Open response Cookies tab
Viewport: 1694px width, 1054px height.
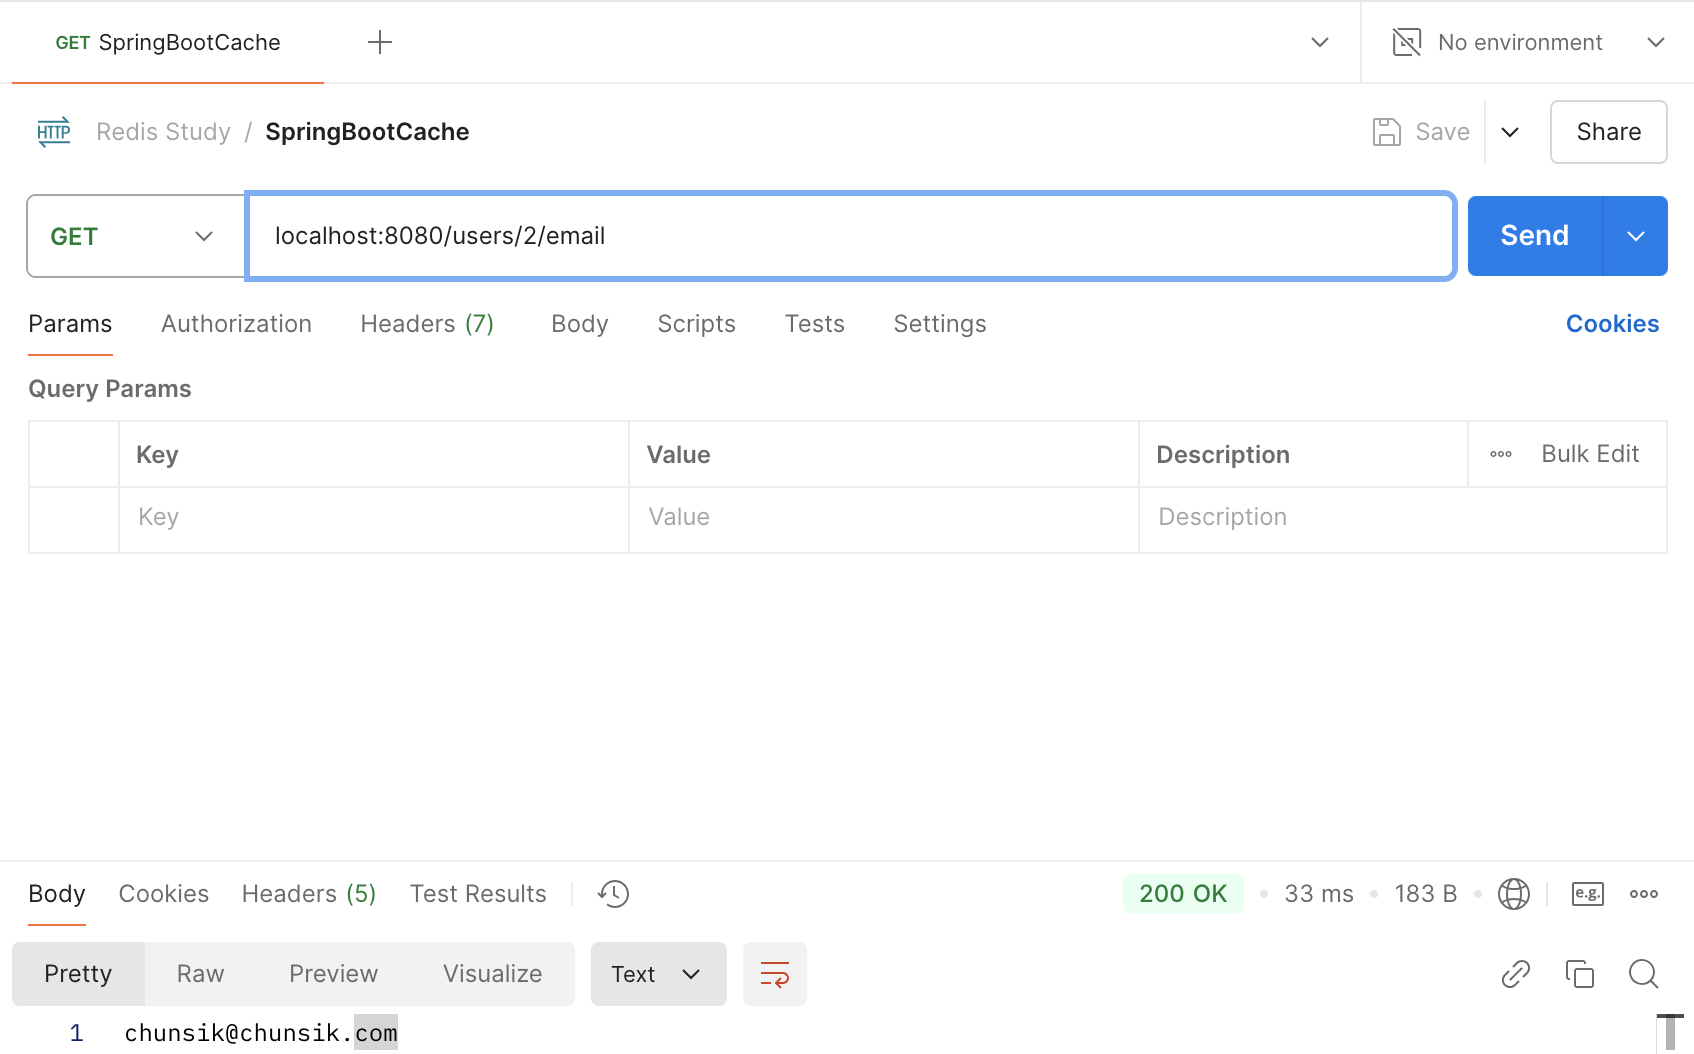click(164, 894)
